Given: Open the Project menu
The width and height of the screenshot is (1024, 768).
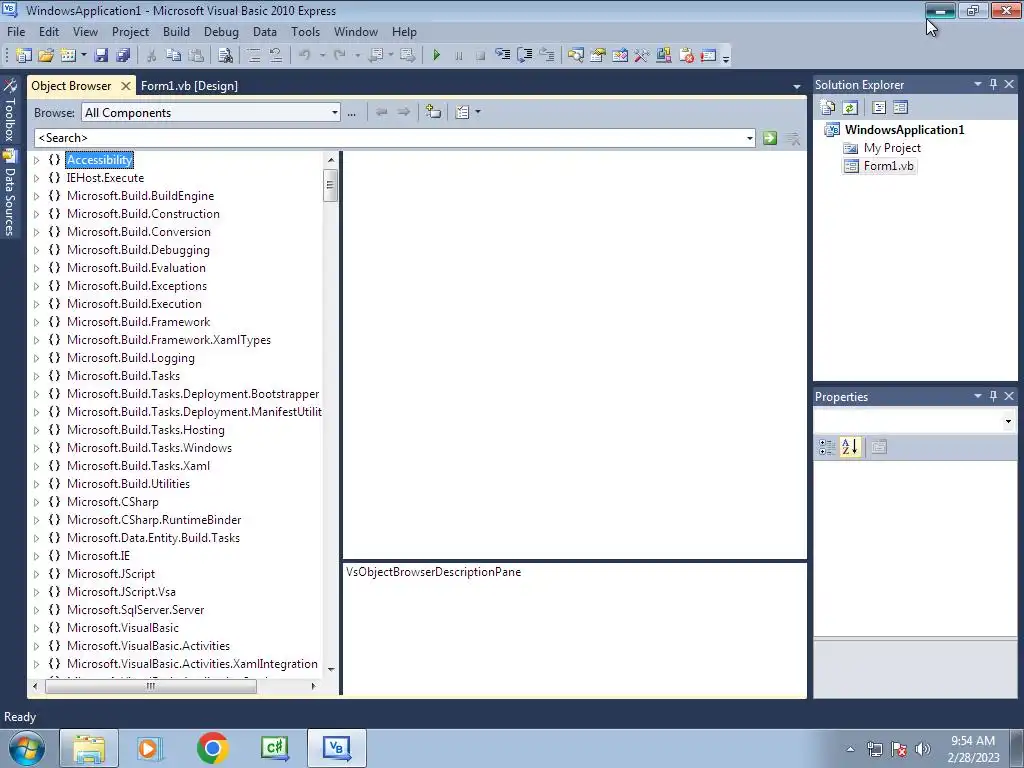Looking at the screenshot, I should point(131,31).
